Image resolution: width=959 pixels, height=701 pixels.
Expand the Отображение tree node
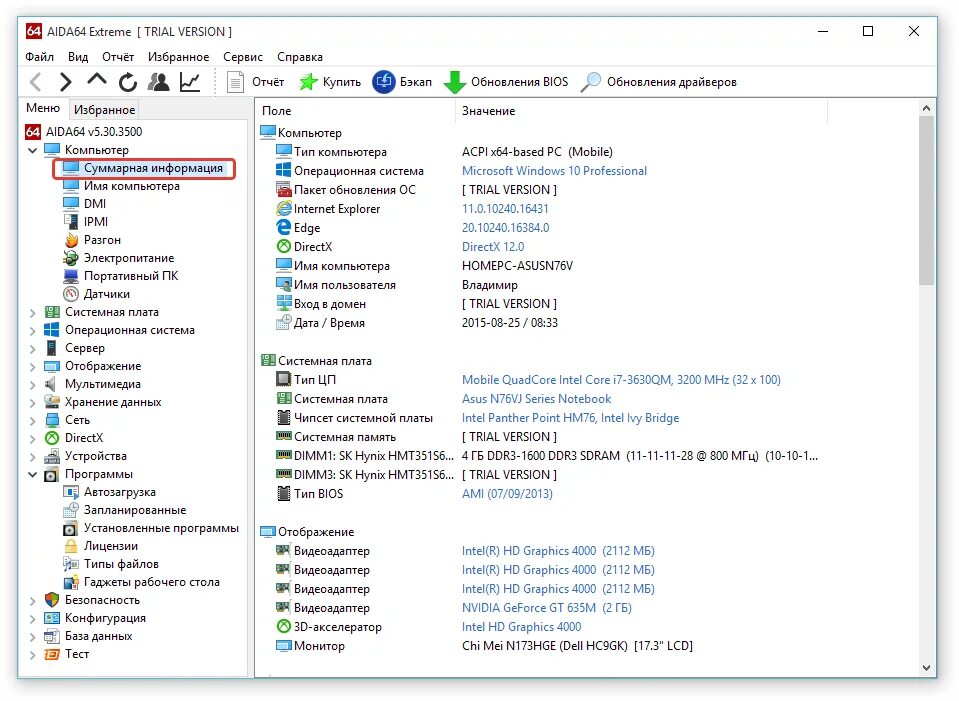pos(32,367)
